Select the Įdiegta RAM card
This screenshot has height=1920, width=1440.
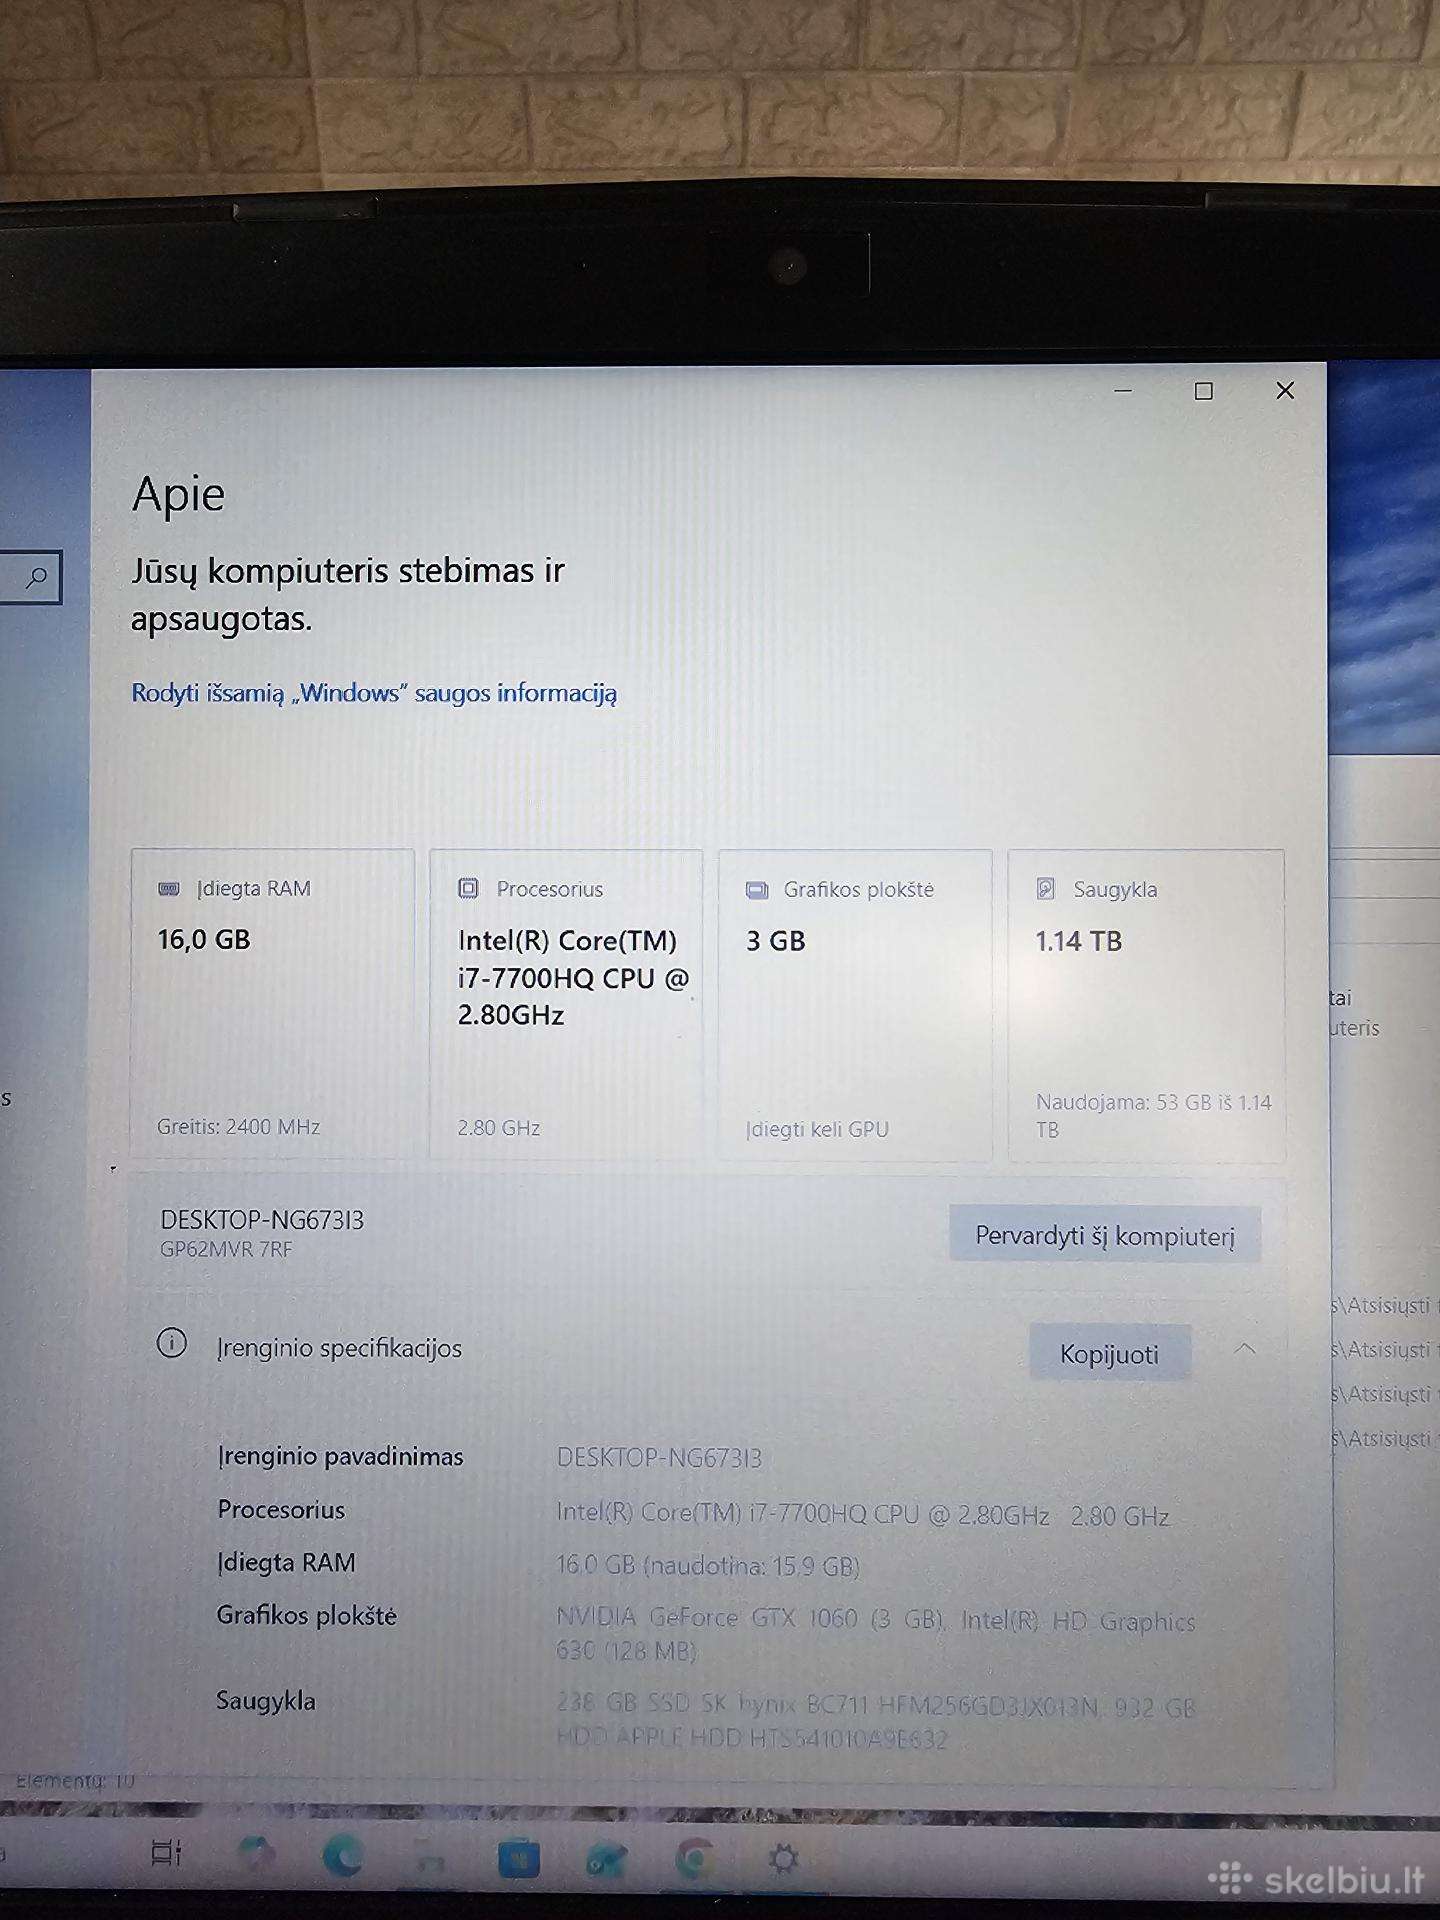(x=272, y=1004)
